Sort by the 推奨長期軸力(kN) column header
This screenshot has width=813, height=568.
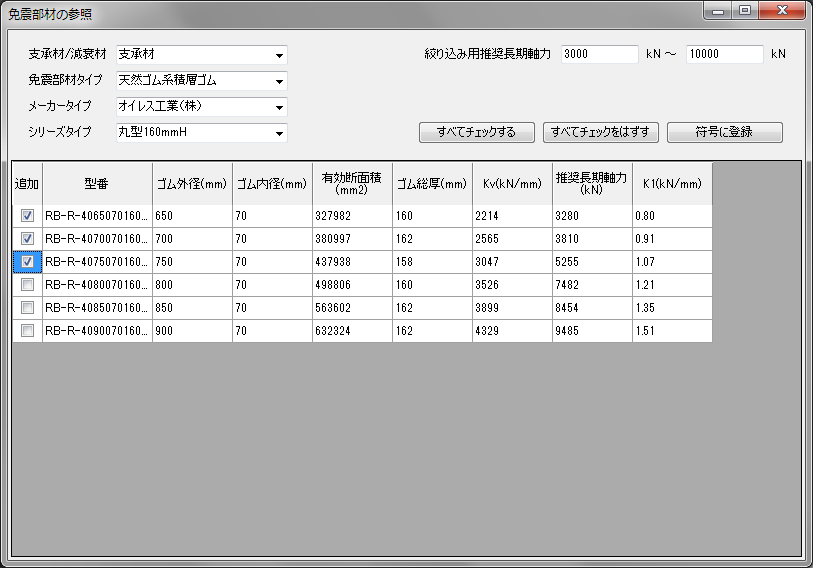coord(592,184)
